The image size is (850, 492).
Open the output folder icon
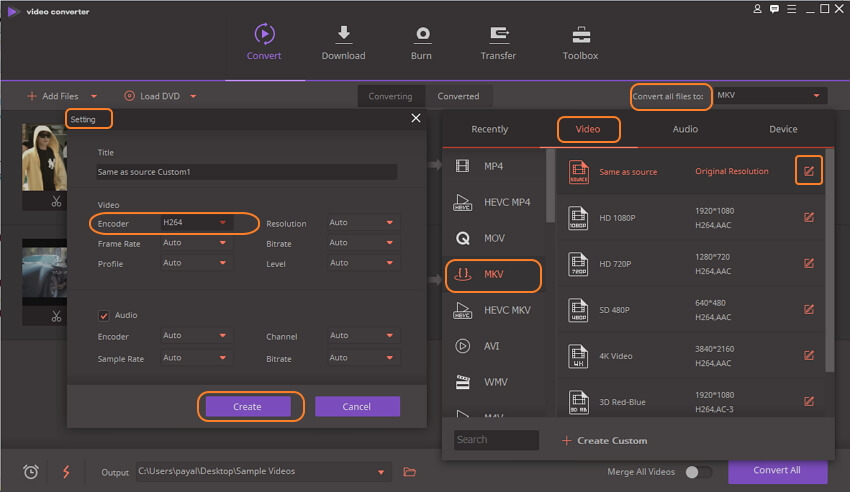pyautogui.click(x=409, y=471)
